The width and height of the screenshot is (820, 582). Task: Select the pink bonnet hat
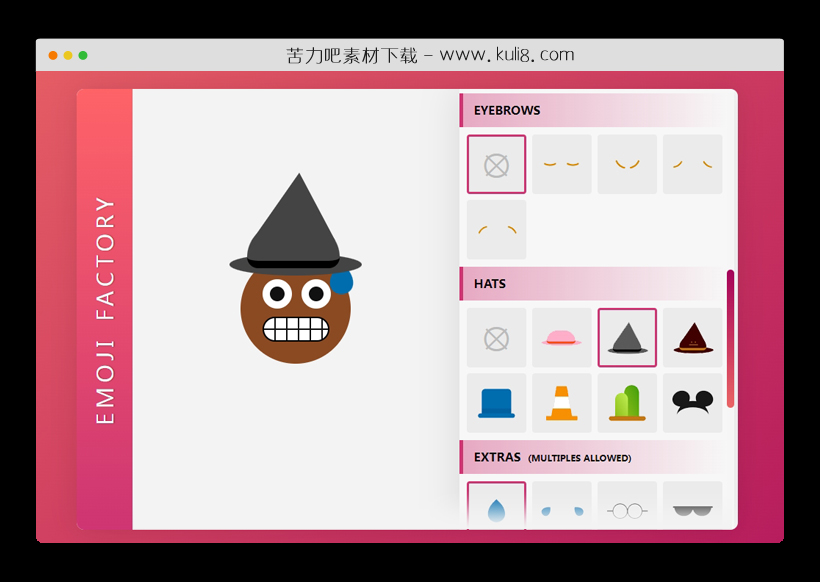tap(561, 337)
